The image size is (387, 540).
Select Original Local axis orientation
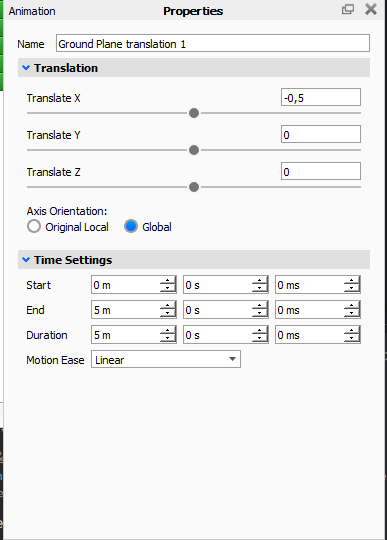click(34, 227)
